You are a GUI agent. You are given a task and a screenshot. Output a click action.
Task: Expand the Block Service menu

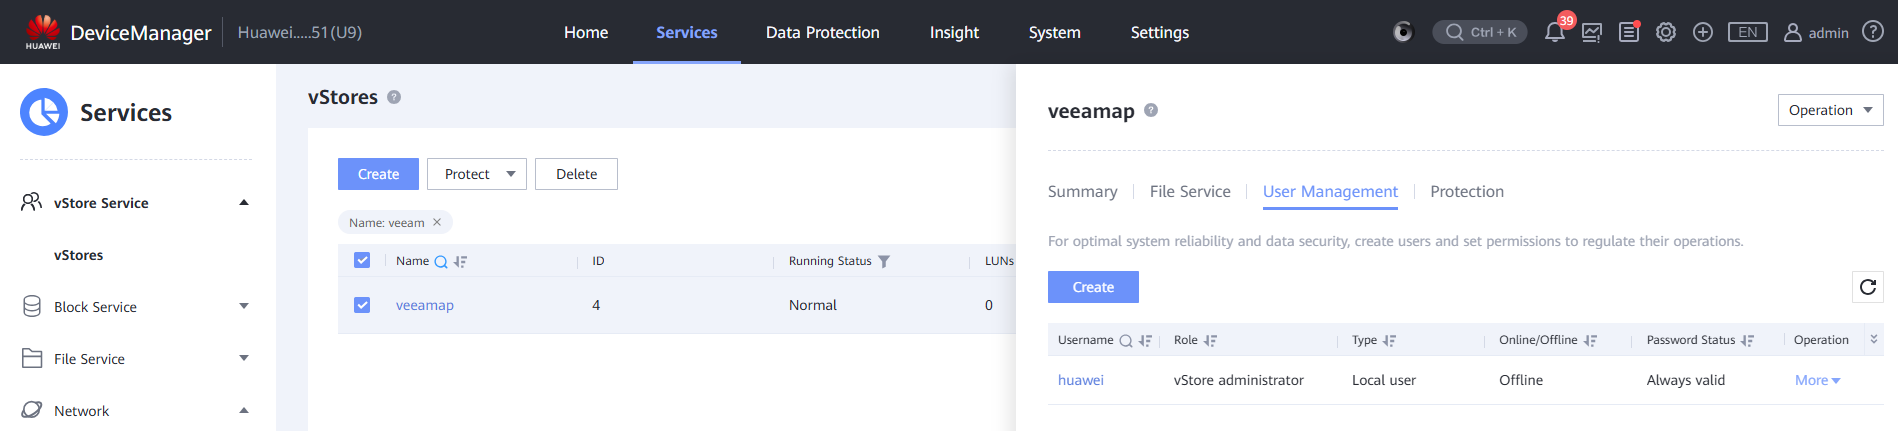click(244, 306)
